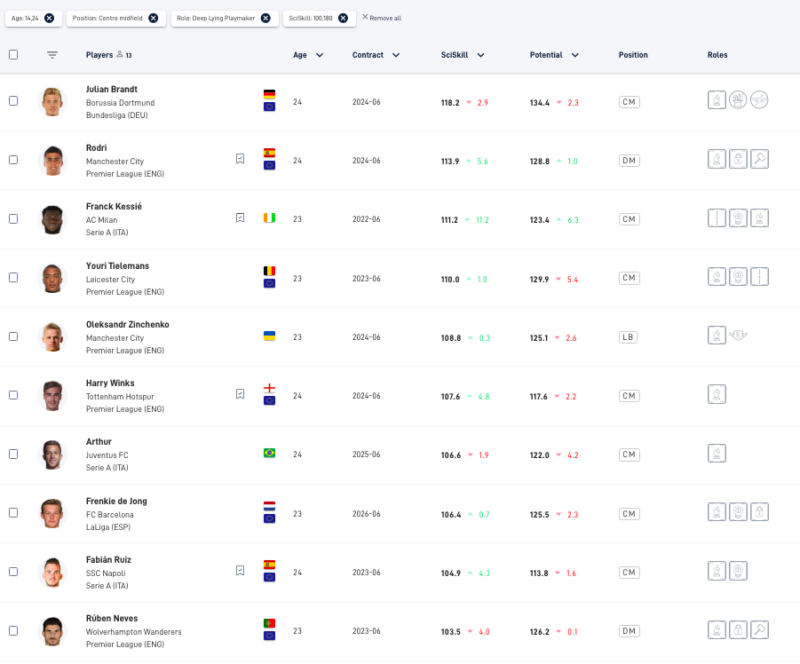800x664 pixels.
Task: Tick the select-all checkbox in table header
Action: (13, 55)
